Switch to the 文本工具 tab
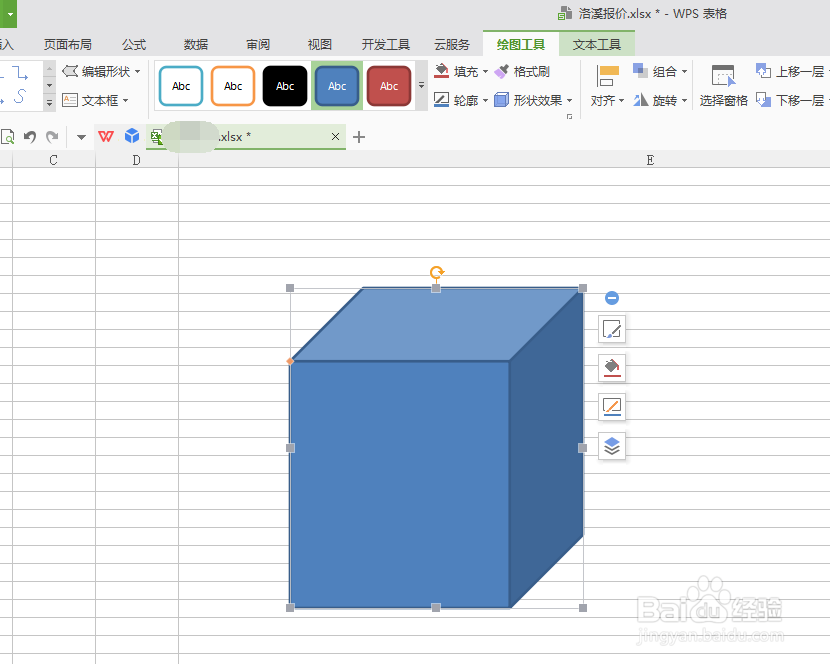The image size is (830, 664). 597,44
